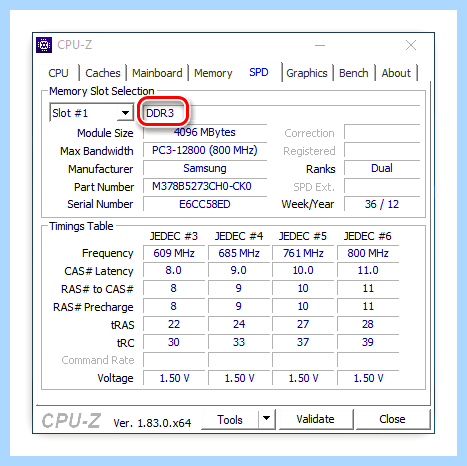Click tRC value 33
Screen dimensions: 467x466
click(239, 342)
